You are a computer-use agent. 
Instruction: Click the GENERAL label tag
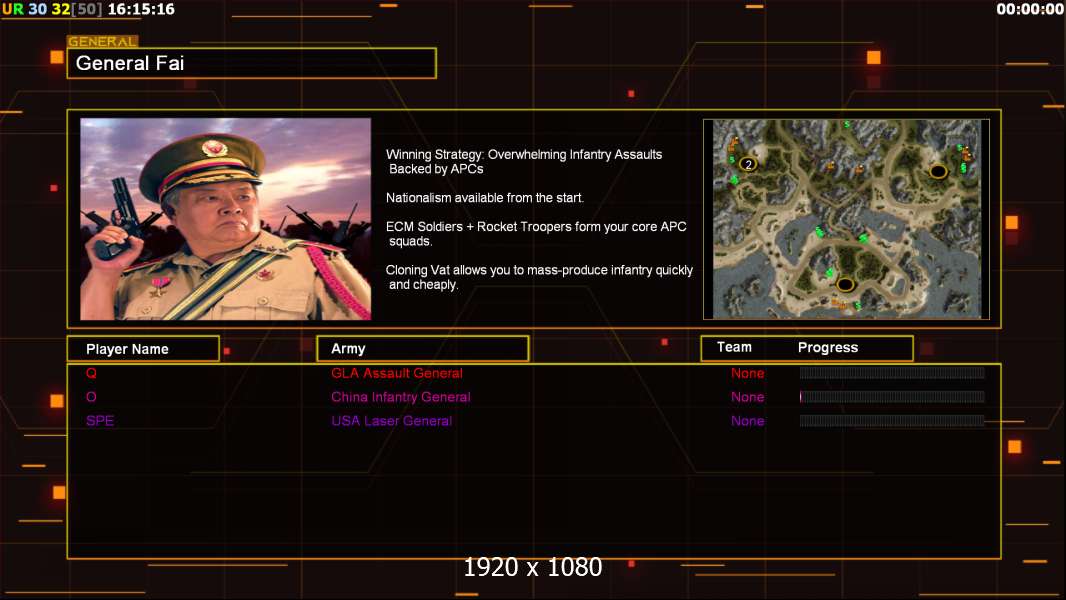103,41
